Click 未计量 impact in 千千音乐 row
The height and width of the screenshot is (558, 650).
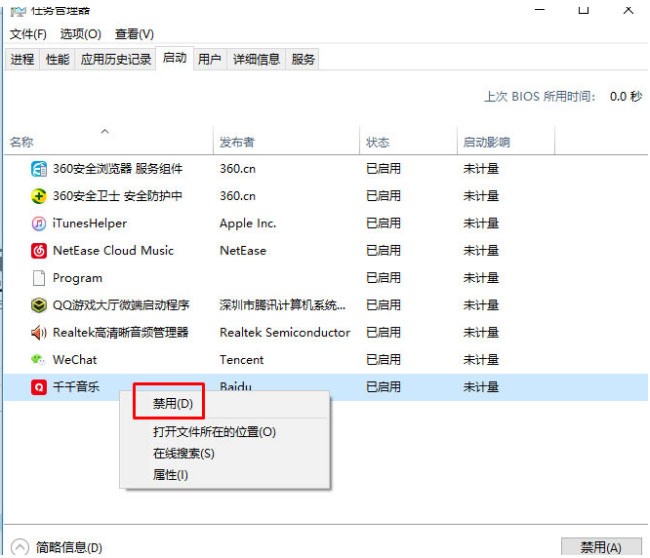(481, 387)
